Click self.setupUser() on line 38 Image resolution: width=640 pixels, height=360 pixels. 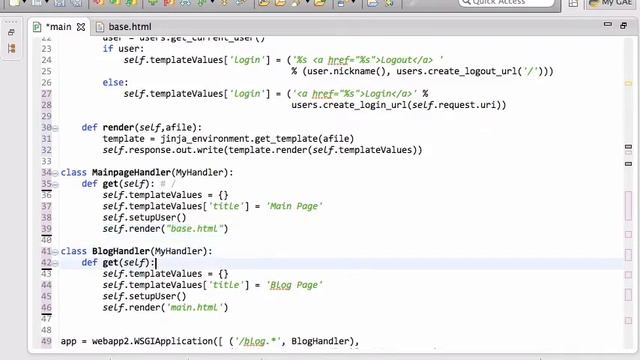[144, 218]
